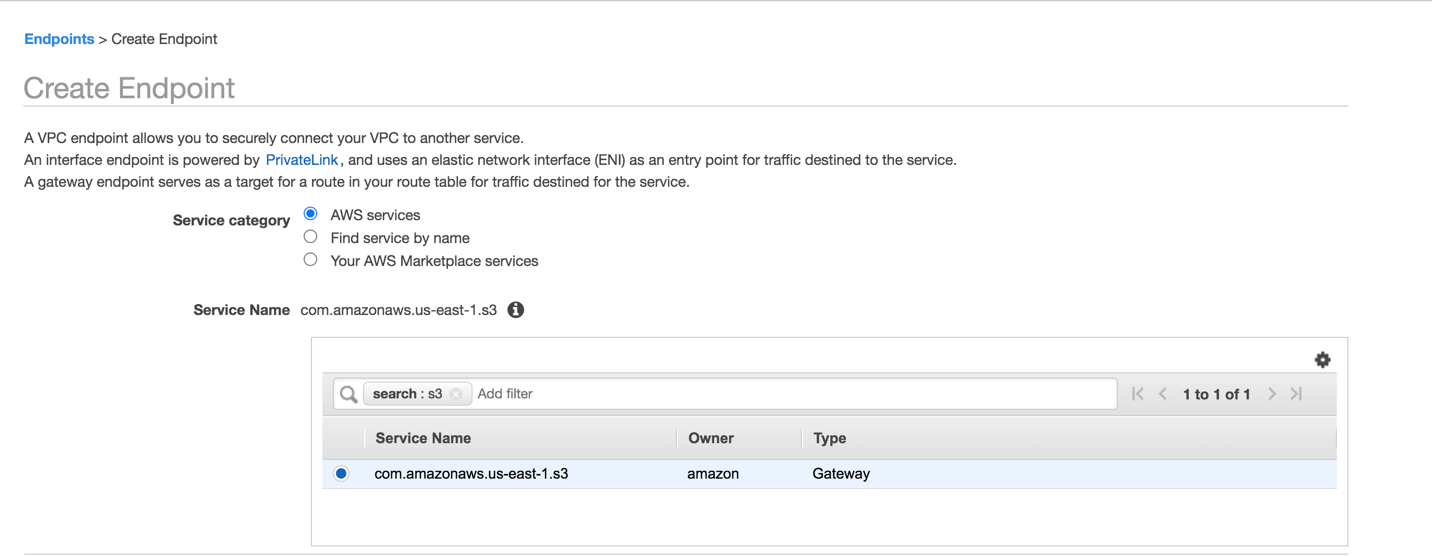The height and width of the screenshot is (556, 1432).
Task: Click the 'Gateway' type cell
Action: [841, 474]
